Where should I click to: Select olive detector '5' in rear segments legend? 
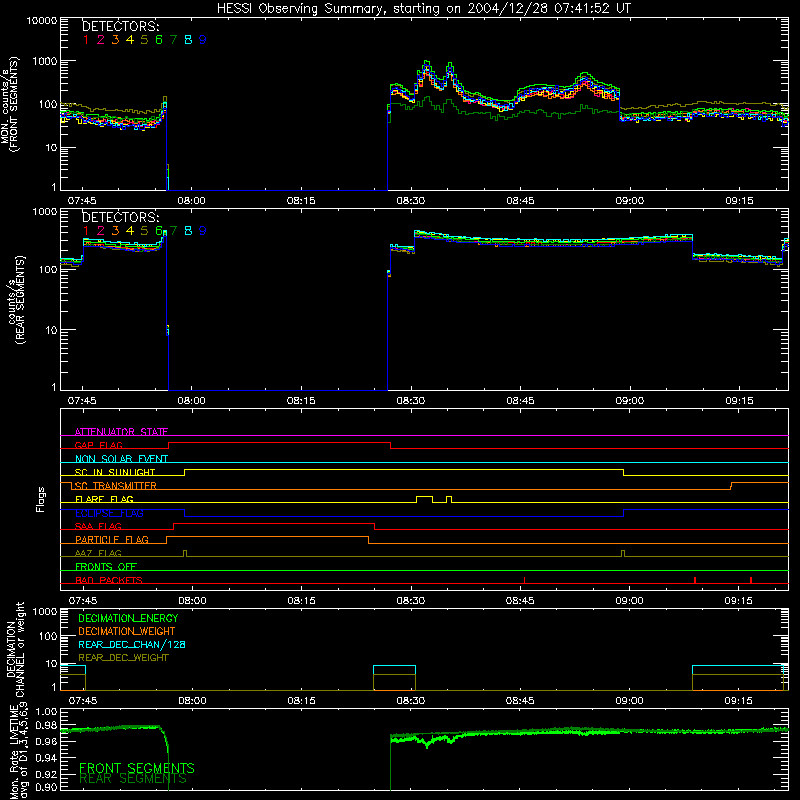pyautogui.click(x=144, y=231)
